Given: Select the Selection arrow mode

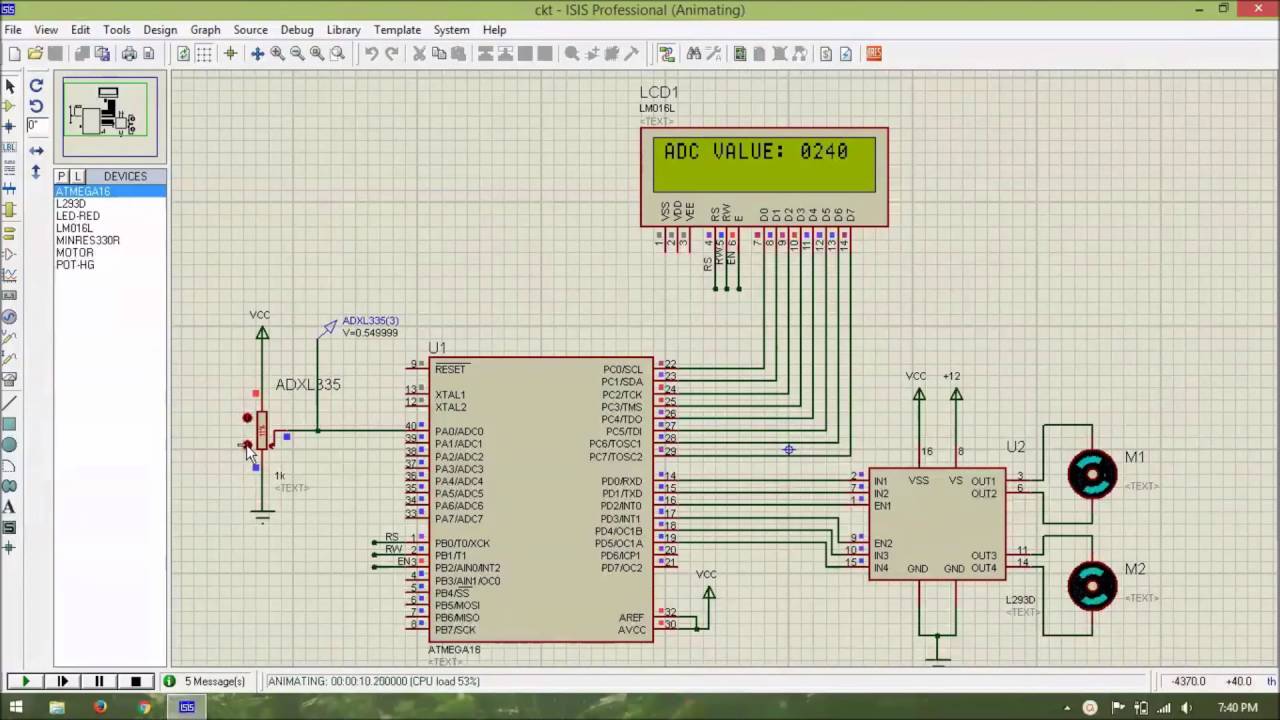Looking at the screenshot, I should [x=10, y=86].
